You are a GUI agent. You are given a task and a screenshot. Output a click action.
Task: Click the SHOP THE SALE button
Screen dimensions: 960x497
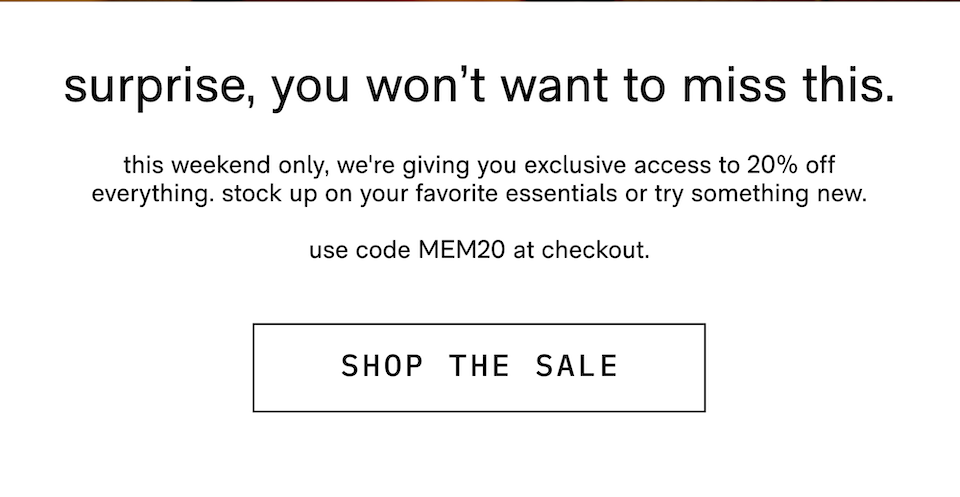pyautogui.click(x=479, y=368)
